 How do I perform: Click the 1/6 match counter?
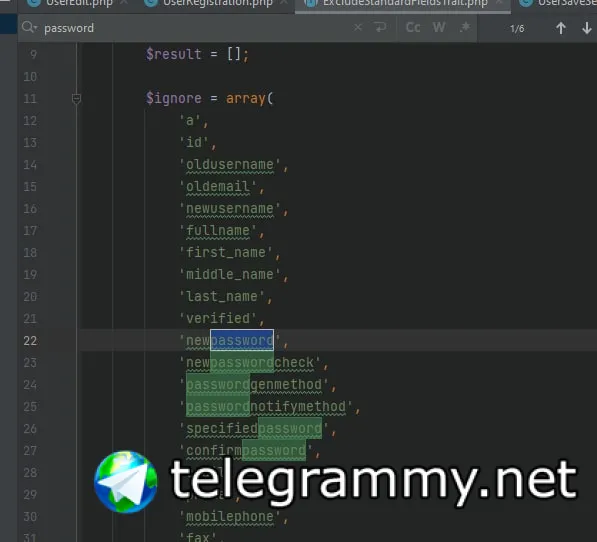point(517,29)
